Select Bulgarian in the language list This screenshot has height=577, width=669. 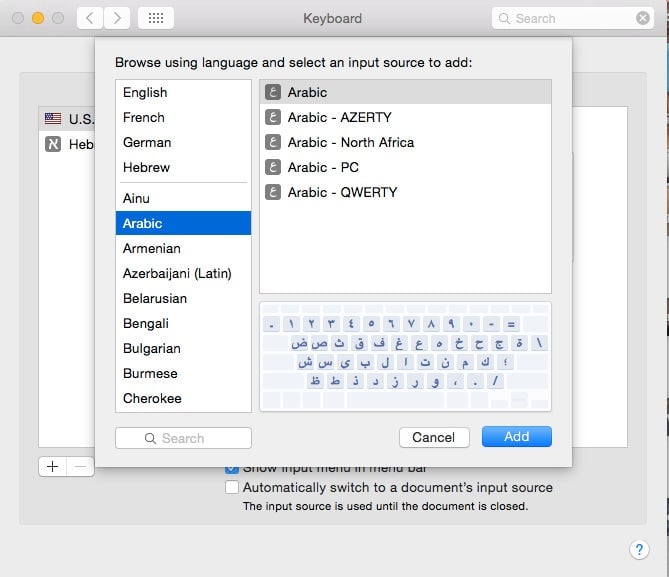183,348
